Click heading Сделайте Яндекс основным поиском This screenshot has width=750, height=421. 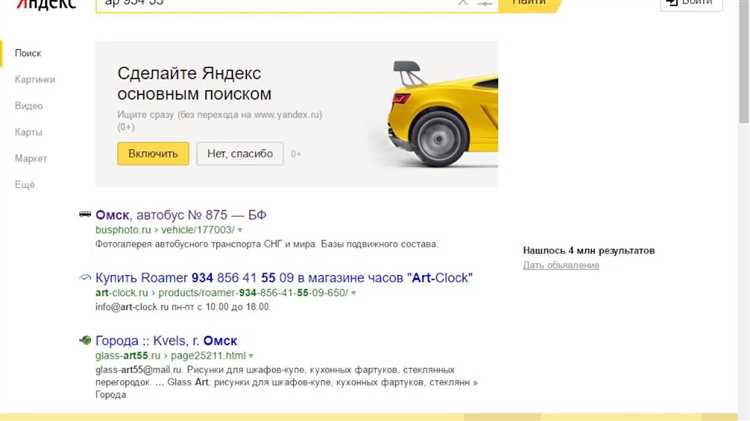pos(194,84)
